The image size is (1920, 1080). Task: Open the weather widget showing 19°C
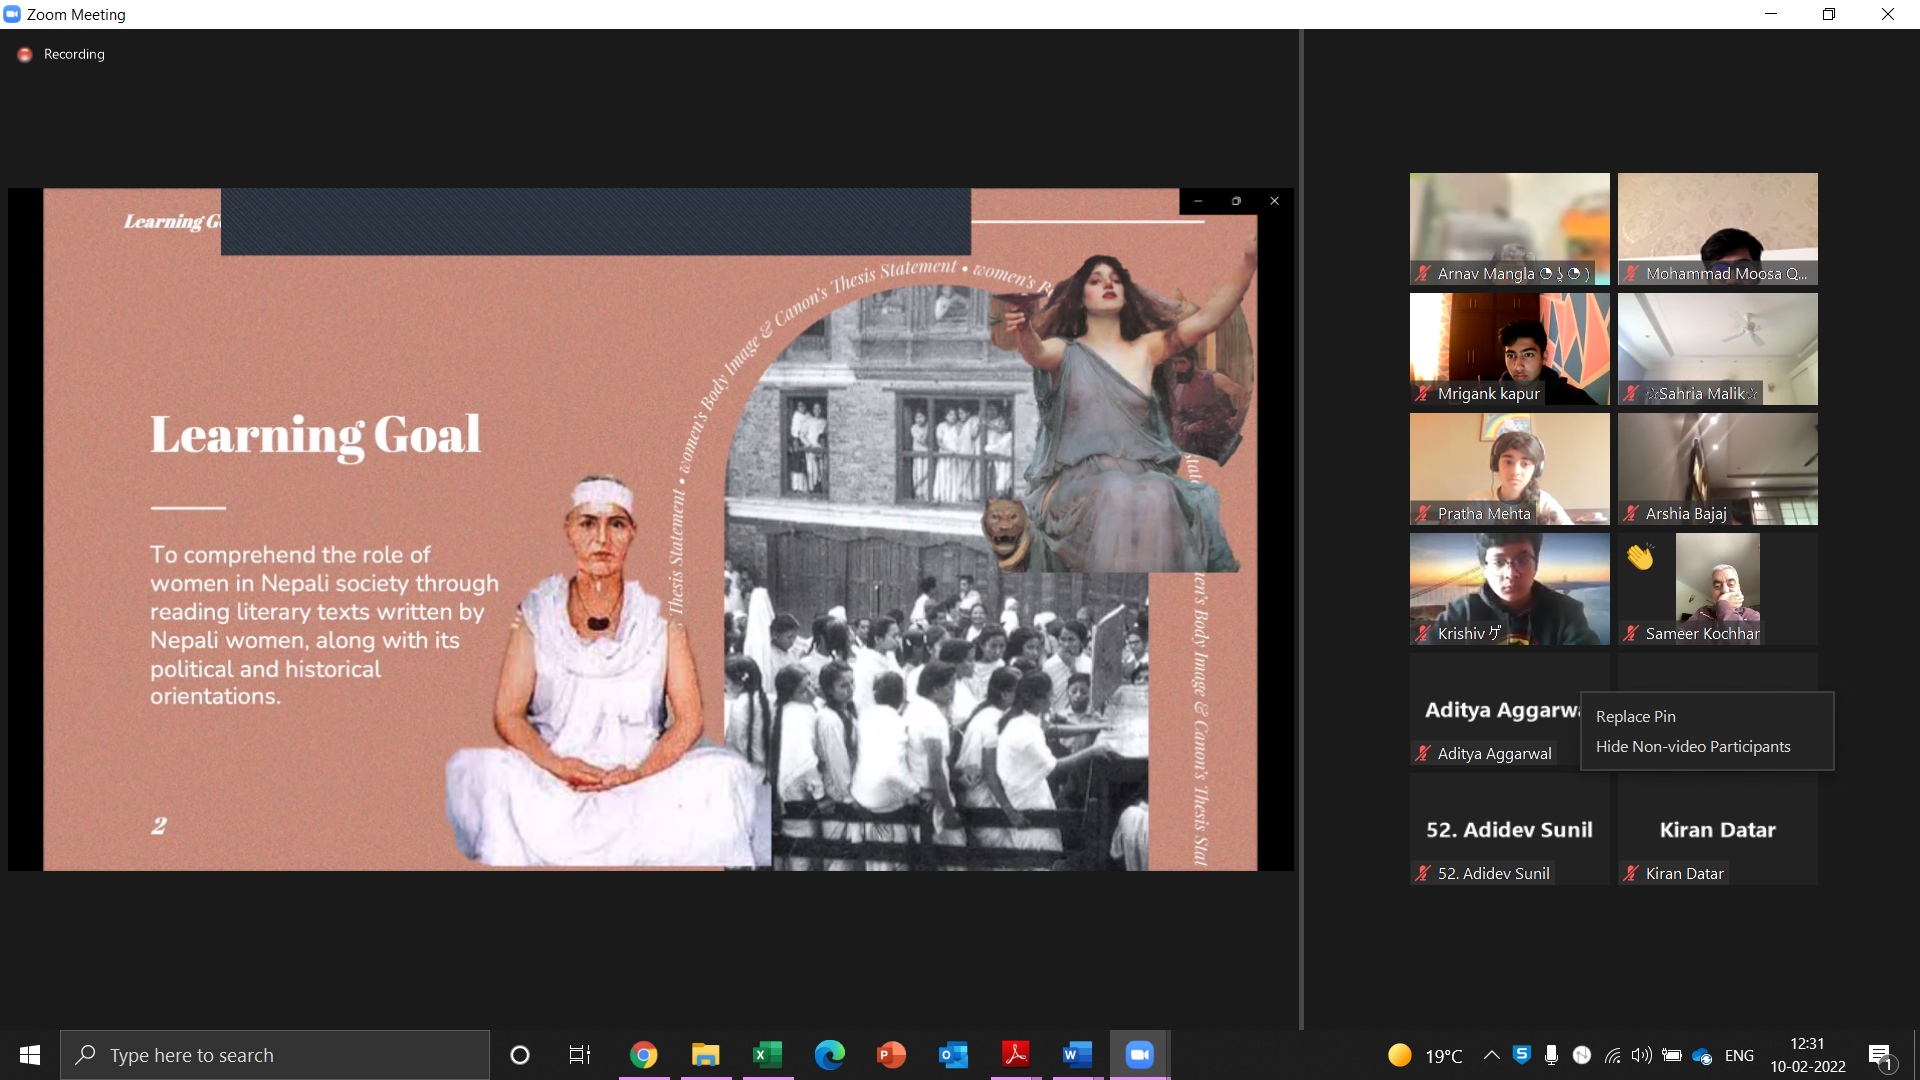[1426, 1055]
